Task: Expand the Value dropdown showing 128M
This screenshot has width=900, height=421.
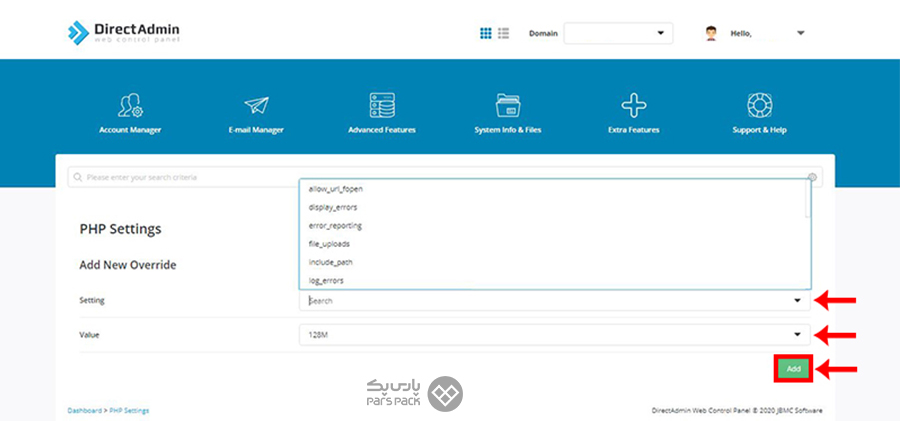Action: coord(554,335)
